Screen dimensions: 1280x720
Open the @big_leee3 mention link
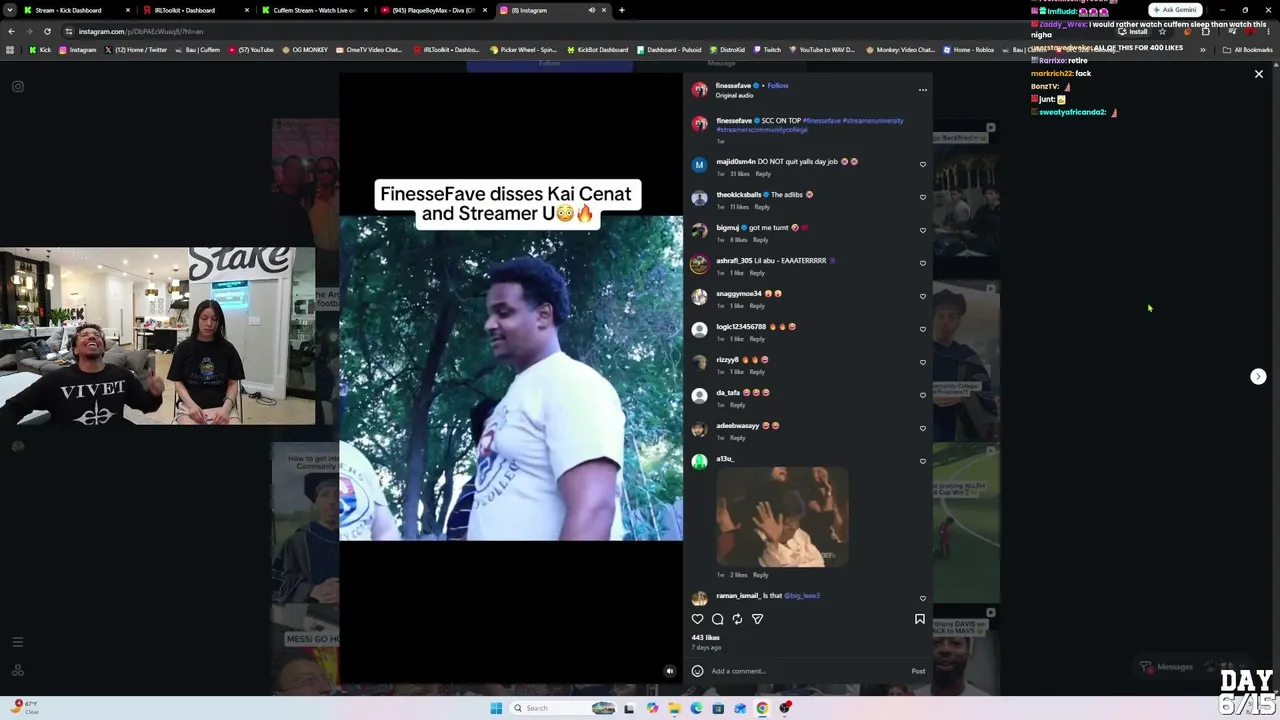802,596
